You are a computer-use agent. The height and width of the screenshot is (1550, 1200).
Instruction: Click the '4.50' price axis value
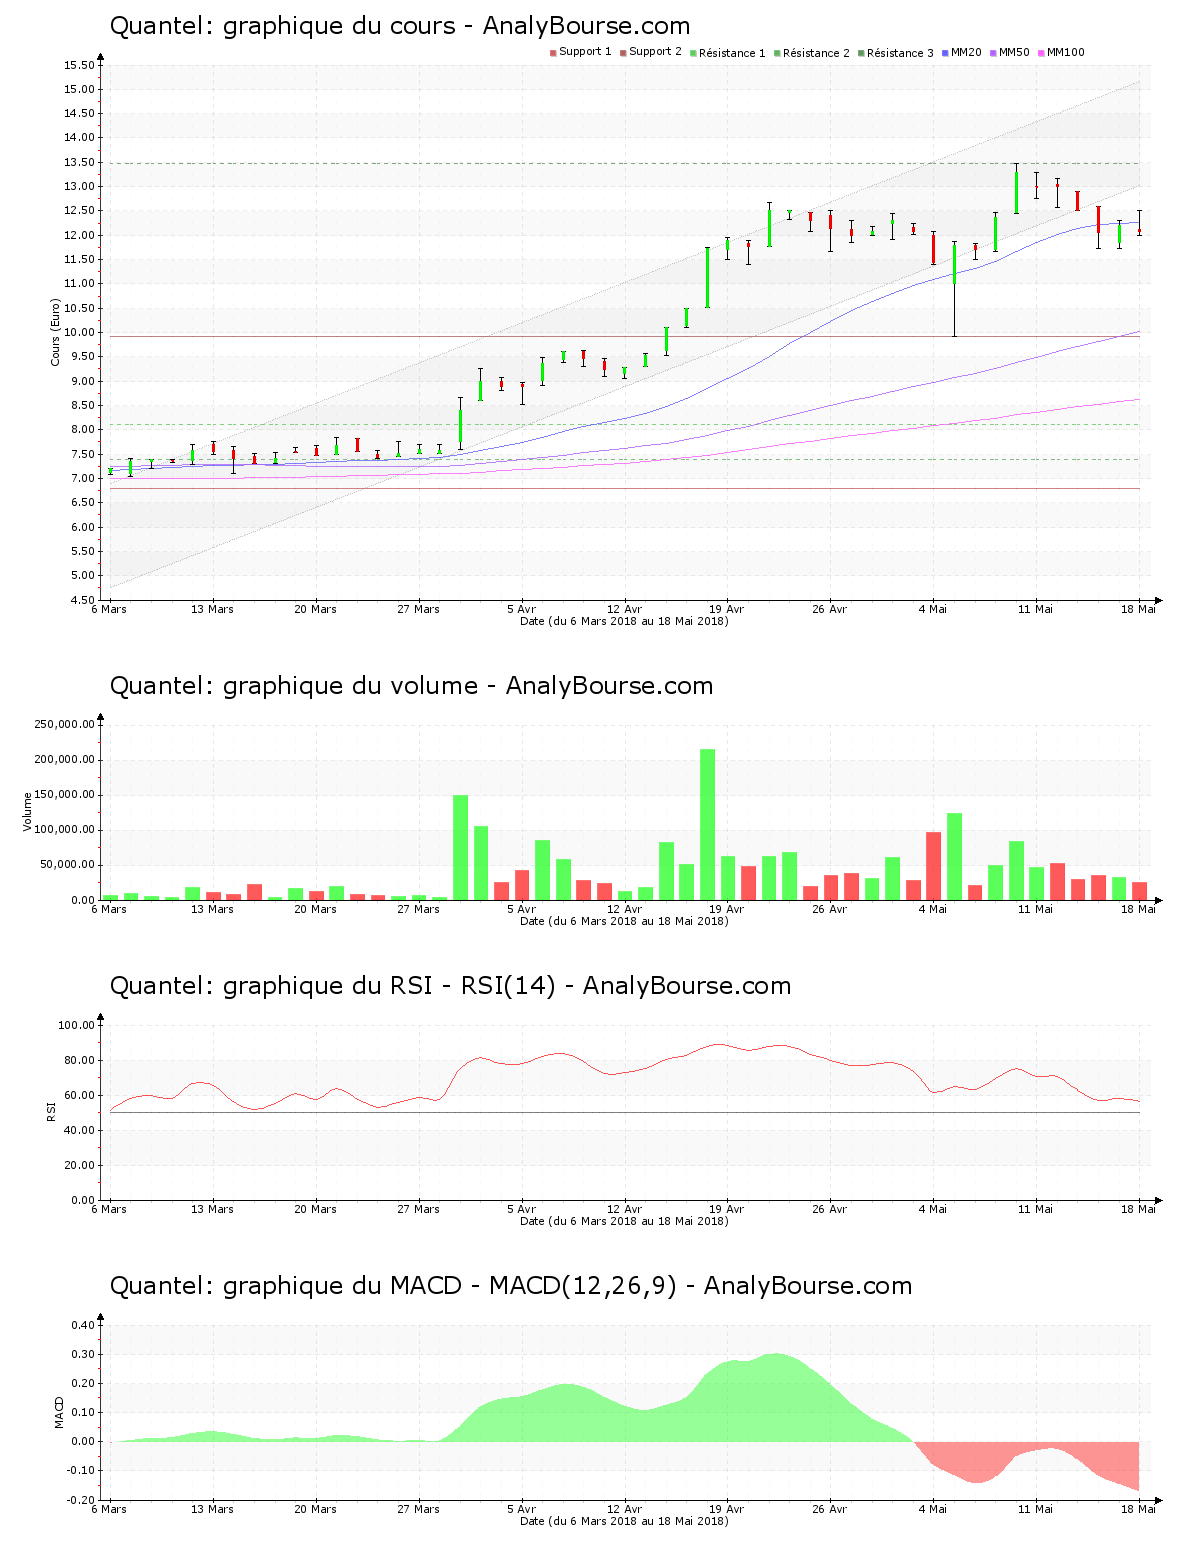tap(82, 600)
